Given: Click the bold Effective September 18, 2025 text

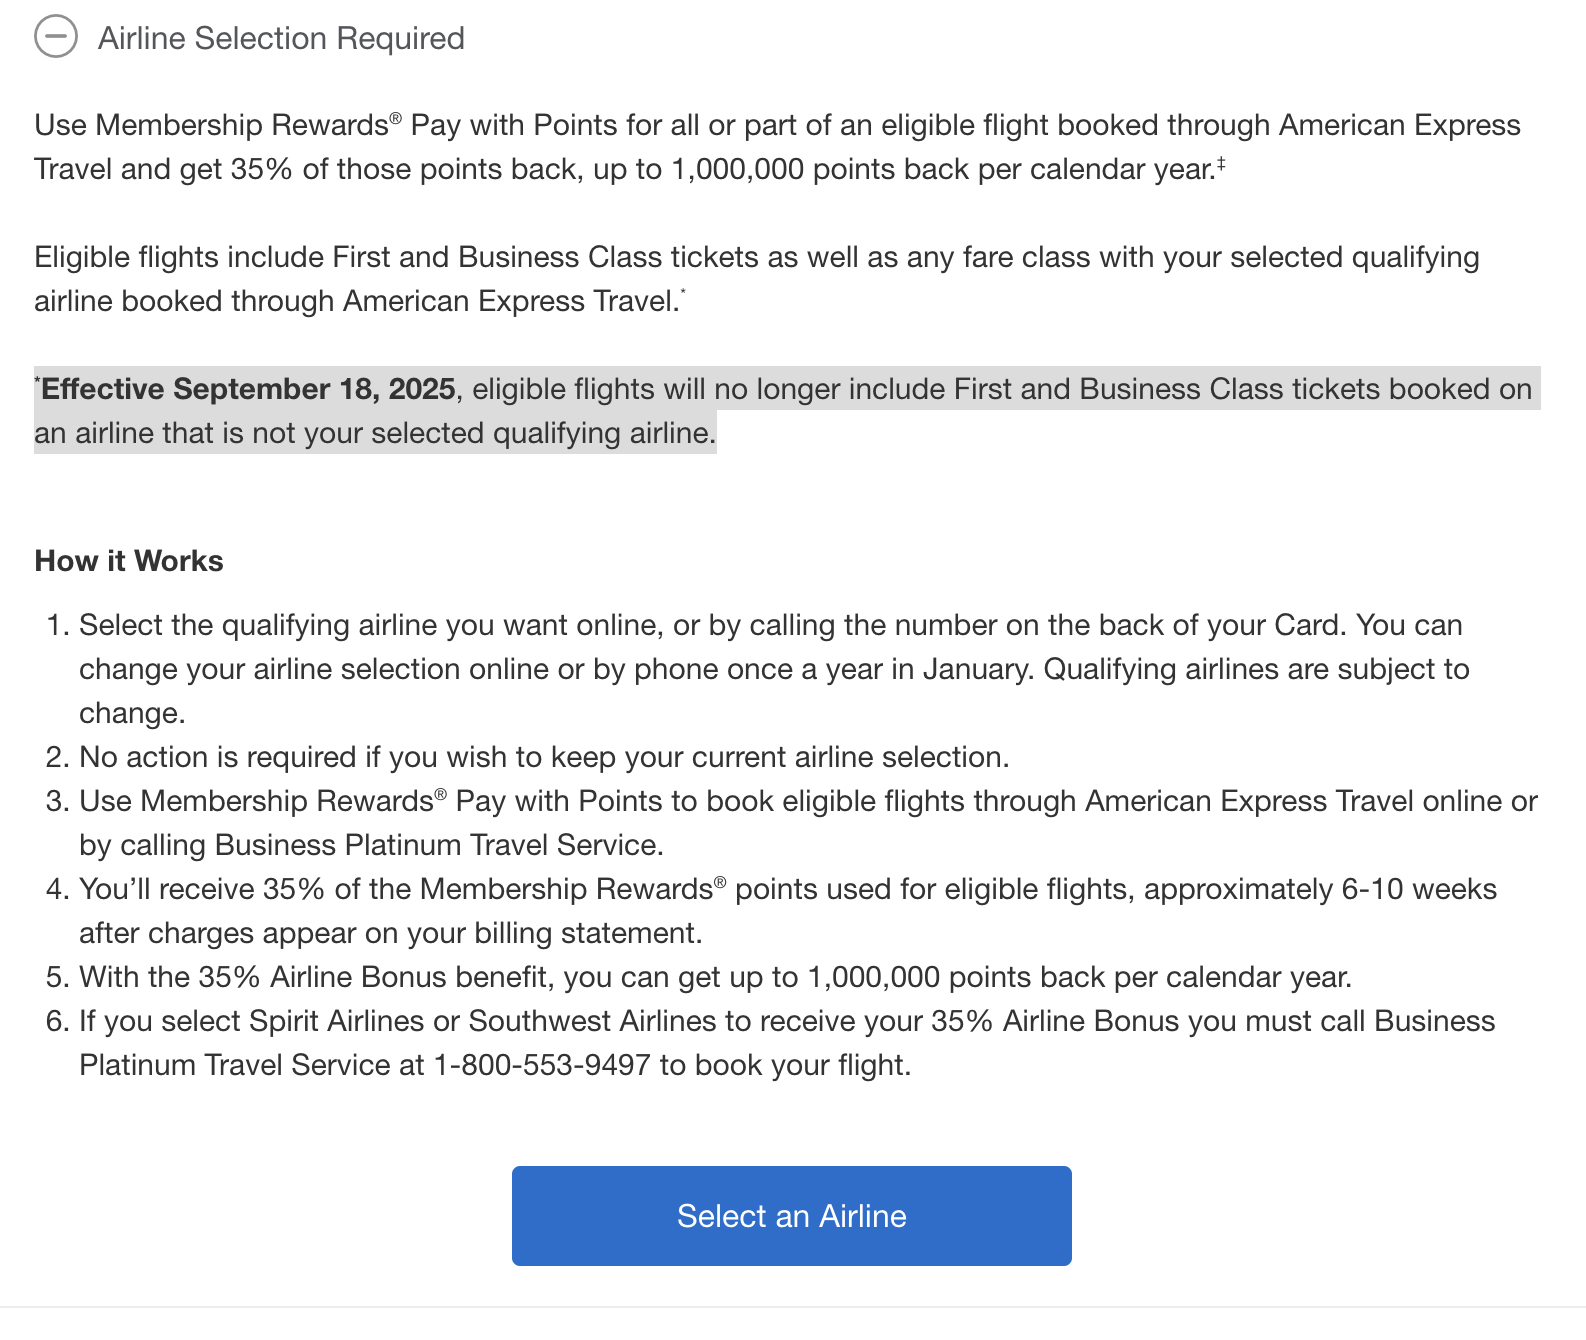Looking at the screenshot, I should 248,389.
